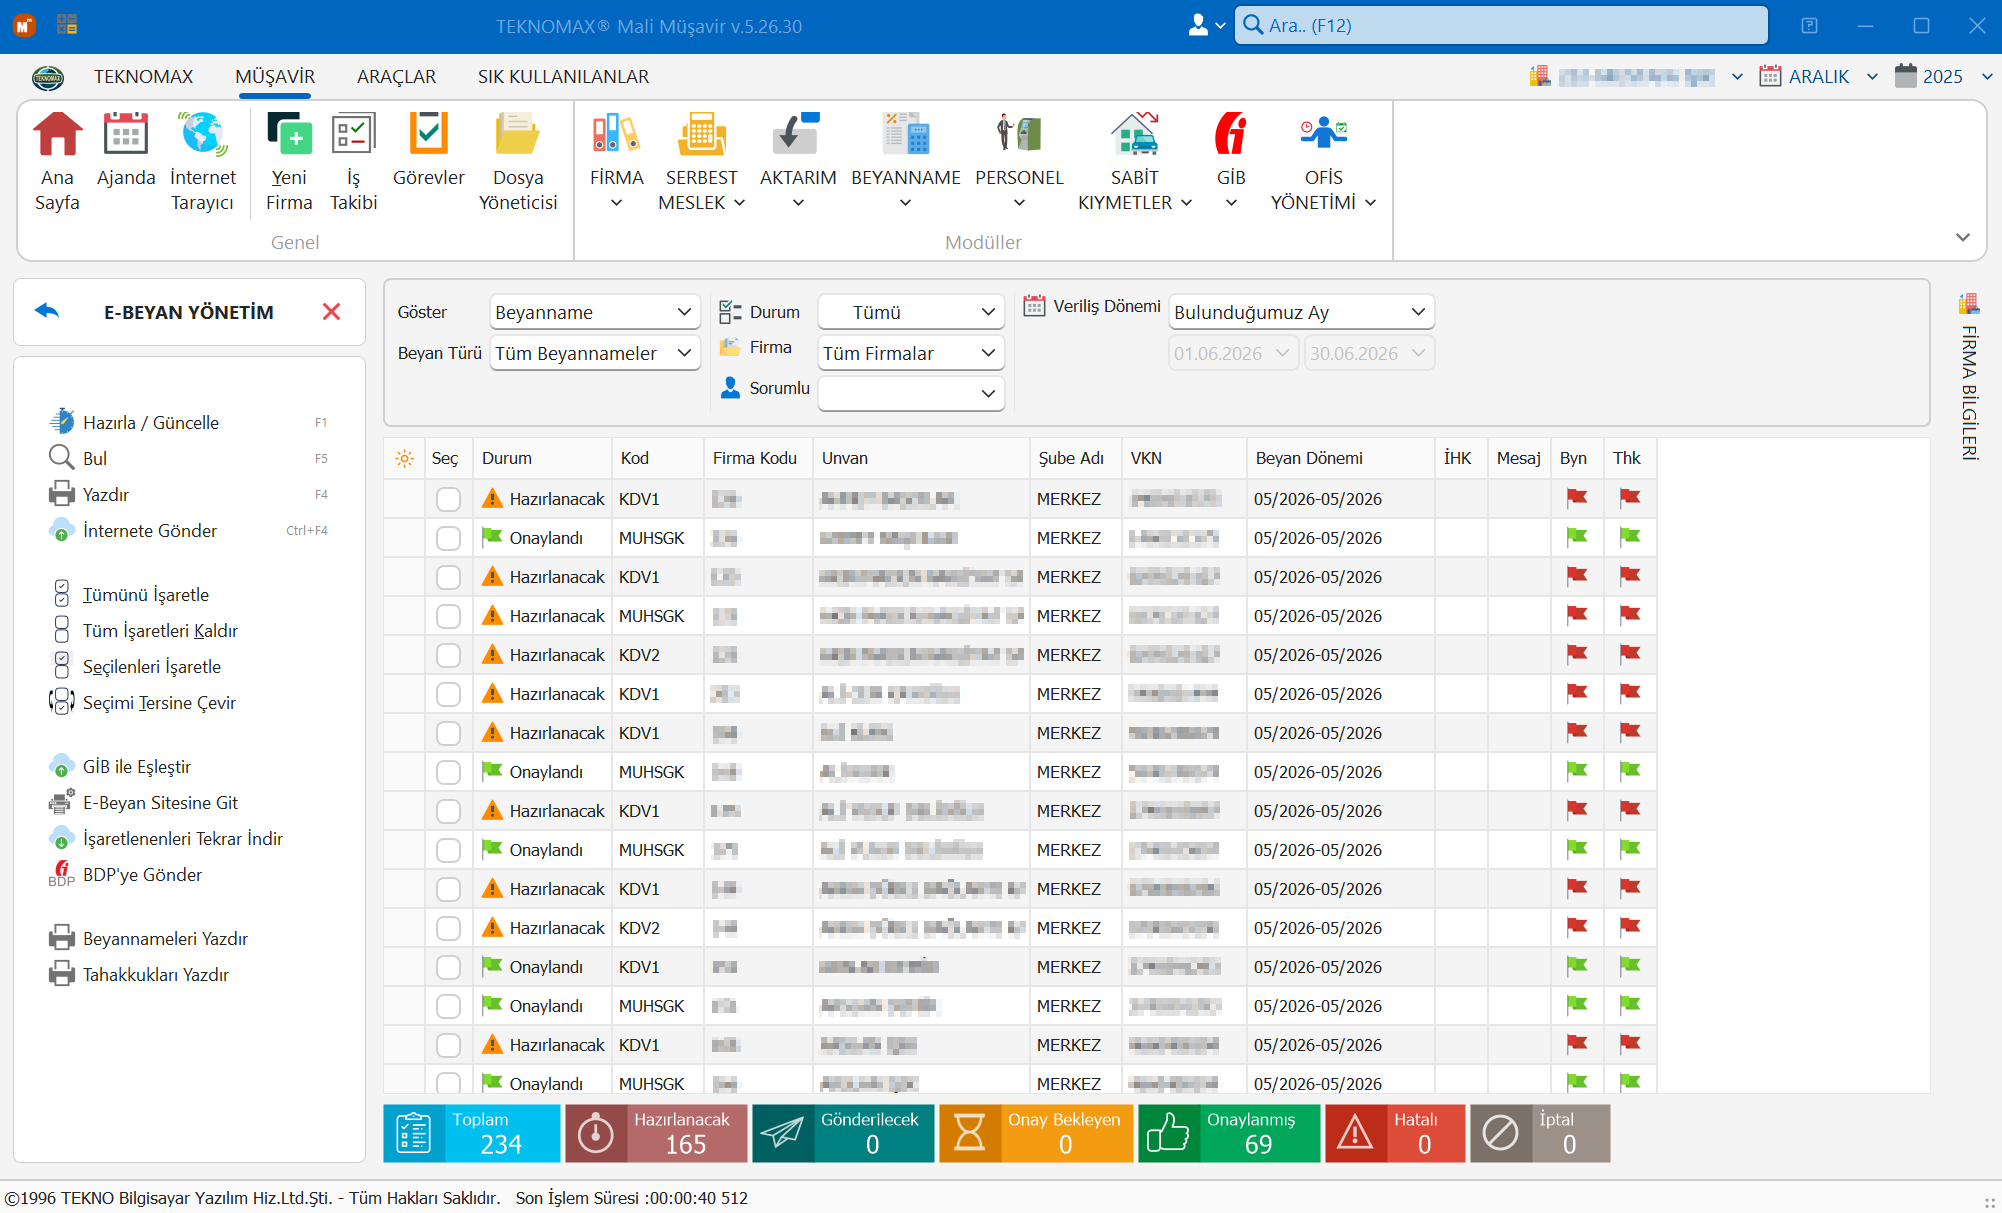This screenshot has height=1213, width=2002.
Task: Open E-Beyan Sitesine Git
Action: (x=144, y=802)
